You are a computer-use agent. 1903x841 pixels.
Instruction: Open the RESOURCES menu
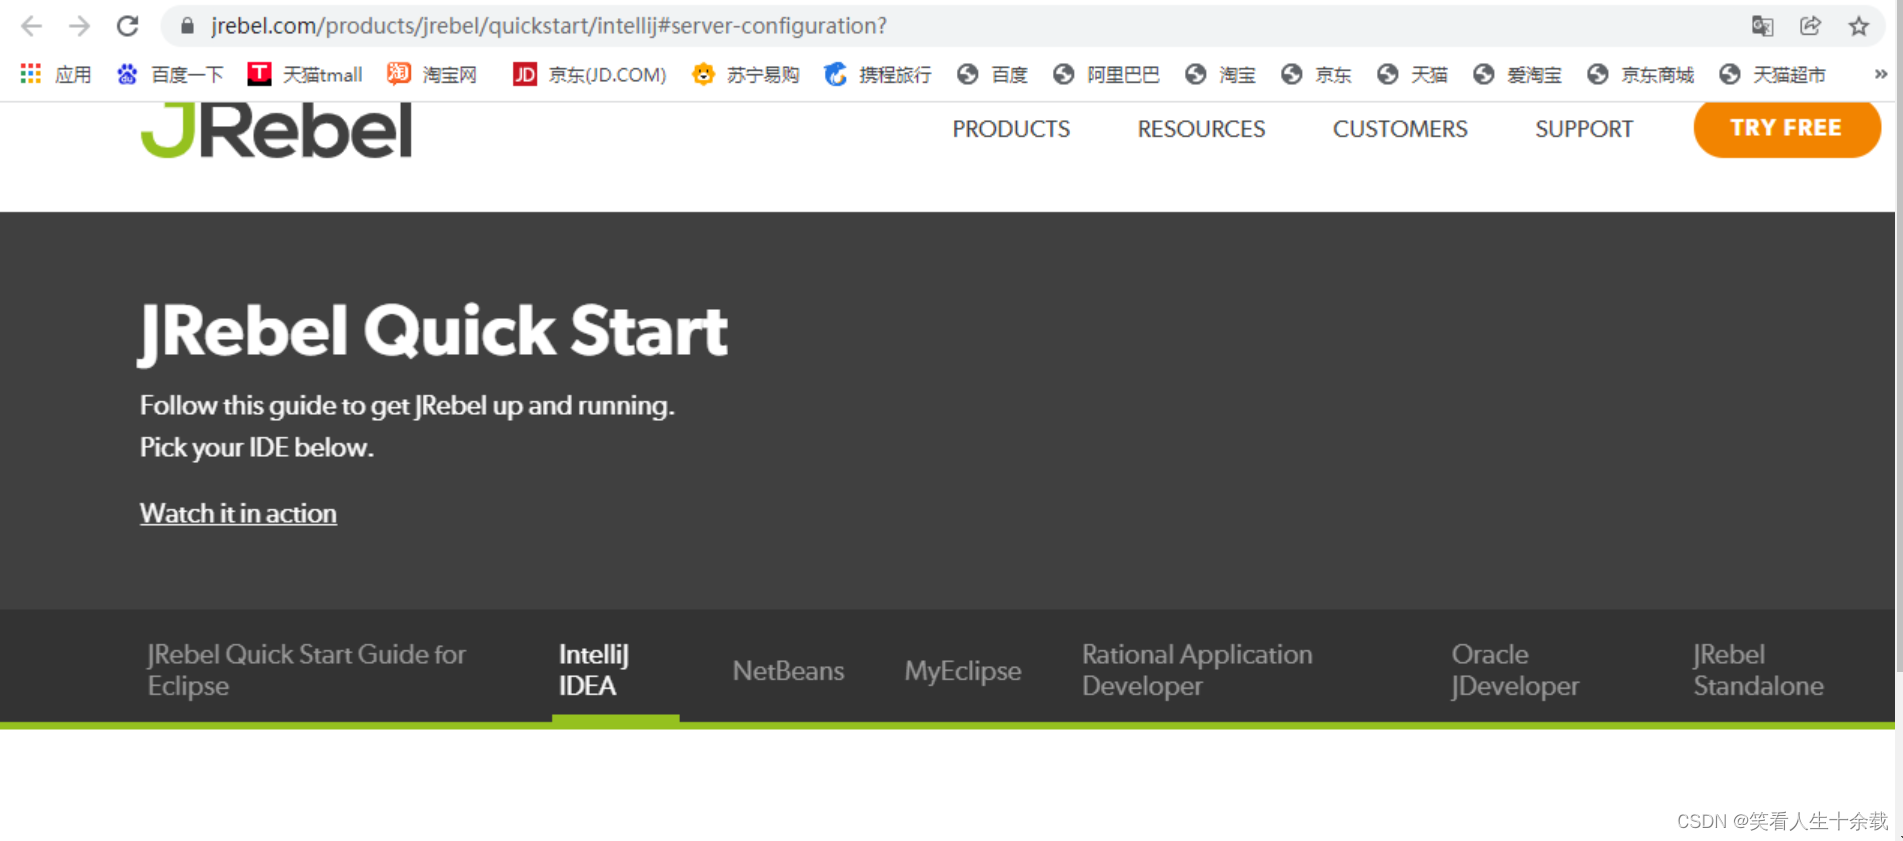[1201, 129]
